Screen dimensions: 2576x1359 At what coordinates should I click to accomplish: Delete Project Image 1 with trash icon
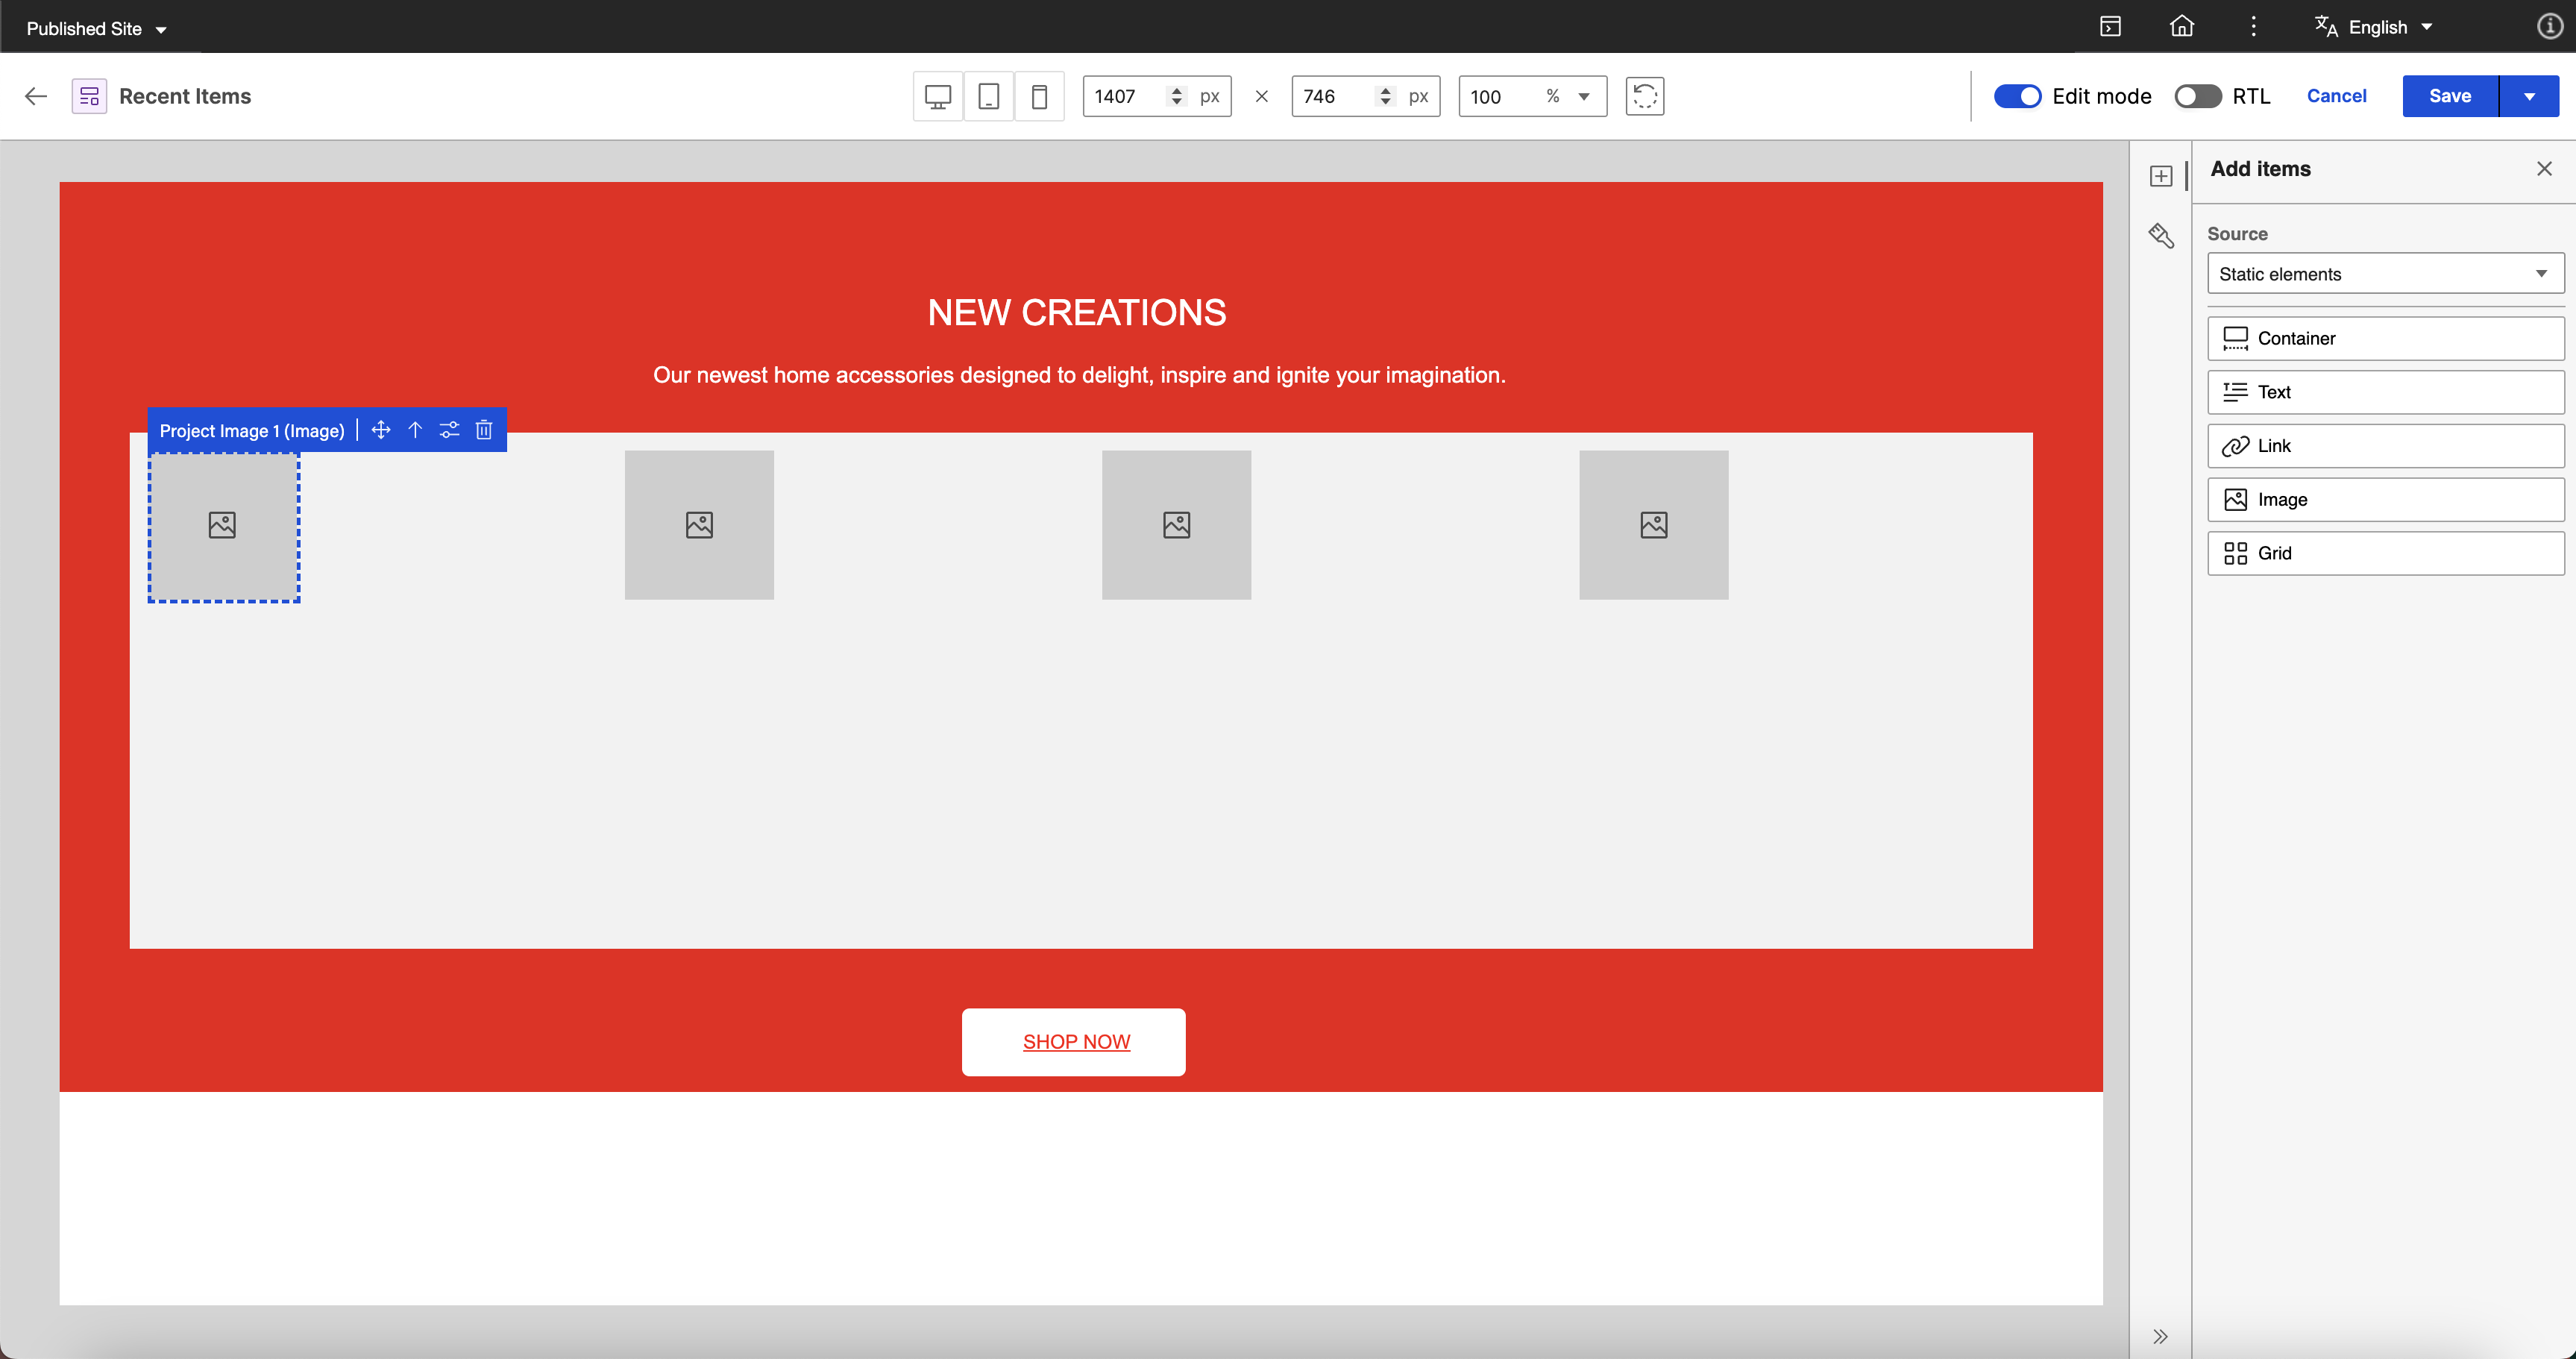click(484, 430)
